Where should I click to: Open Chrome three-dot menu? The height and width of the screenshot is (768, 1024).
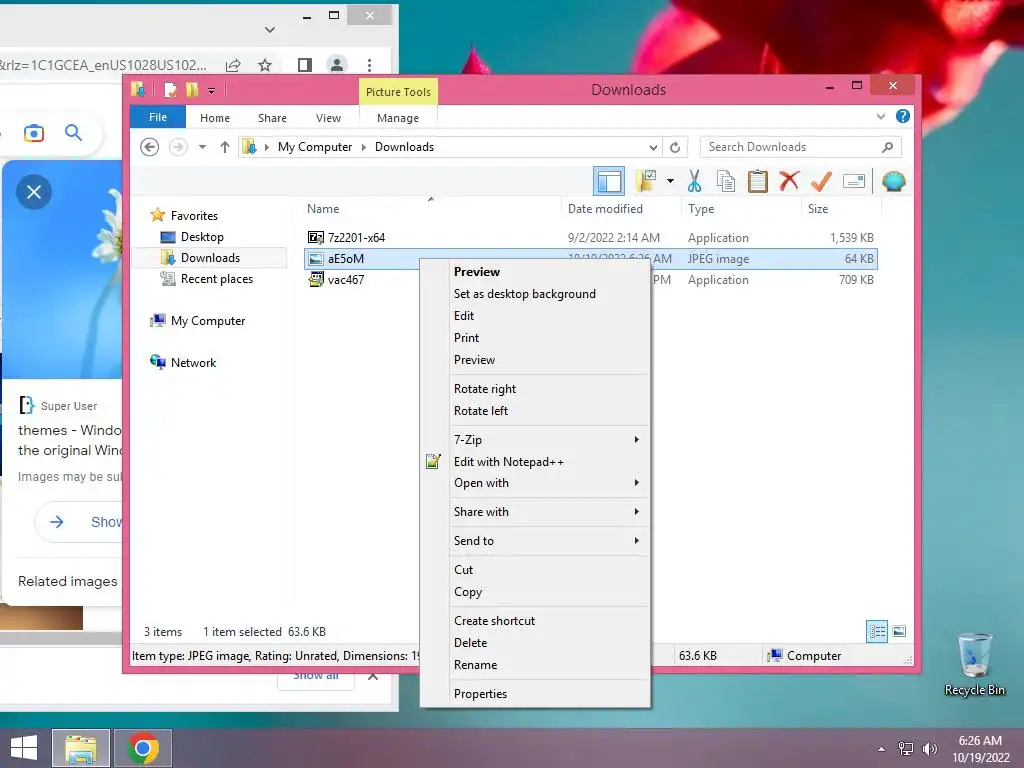coord(369,65)
